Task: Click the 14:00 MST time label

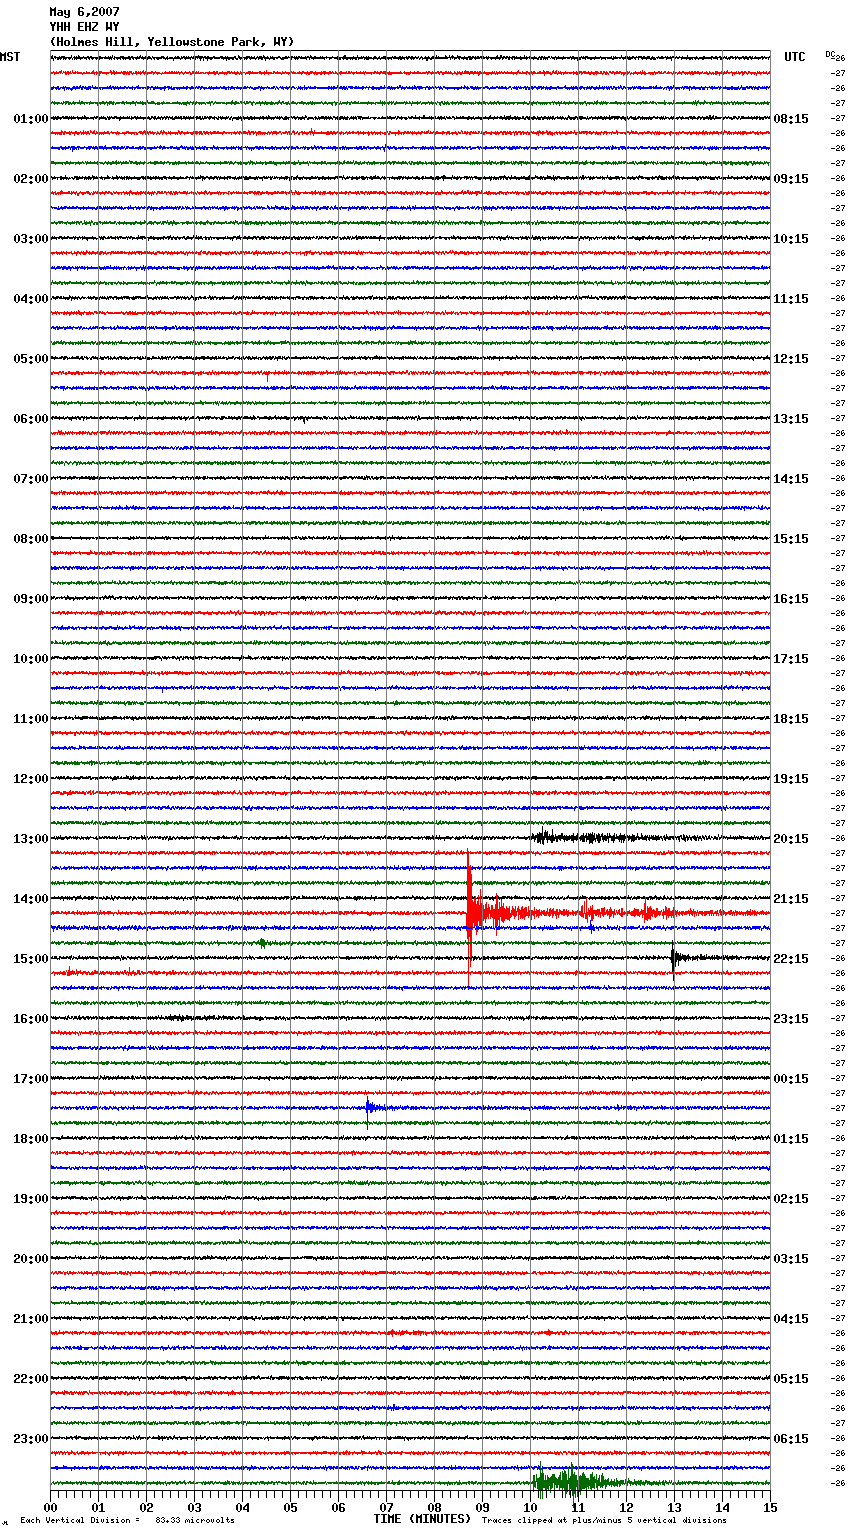Action: click(x=31, y=899)
